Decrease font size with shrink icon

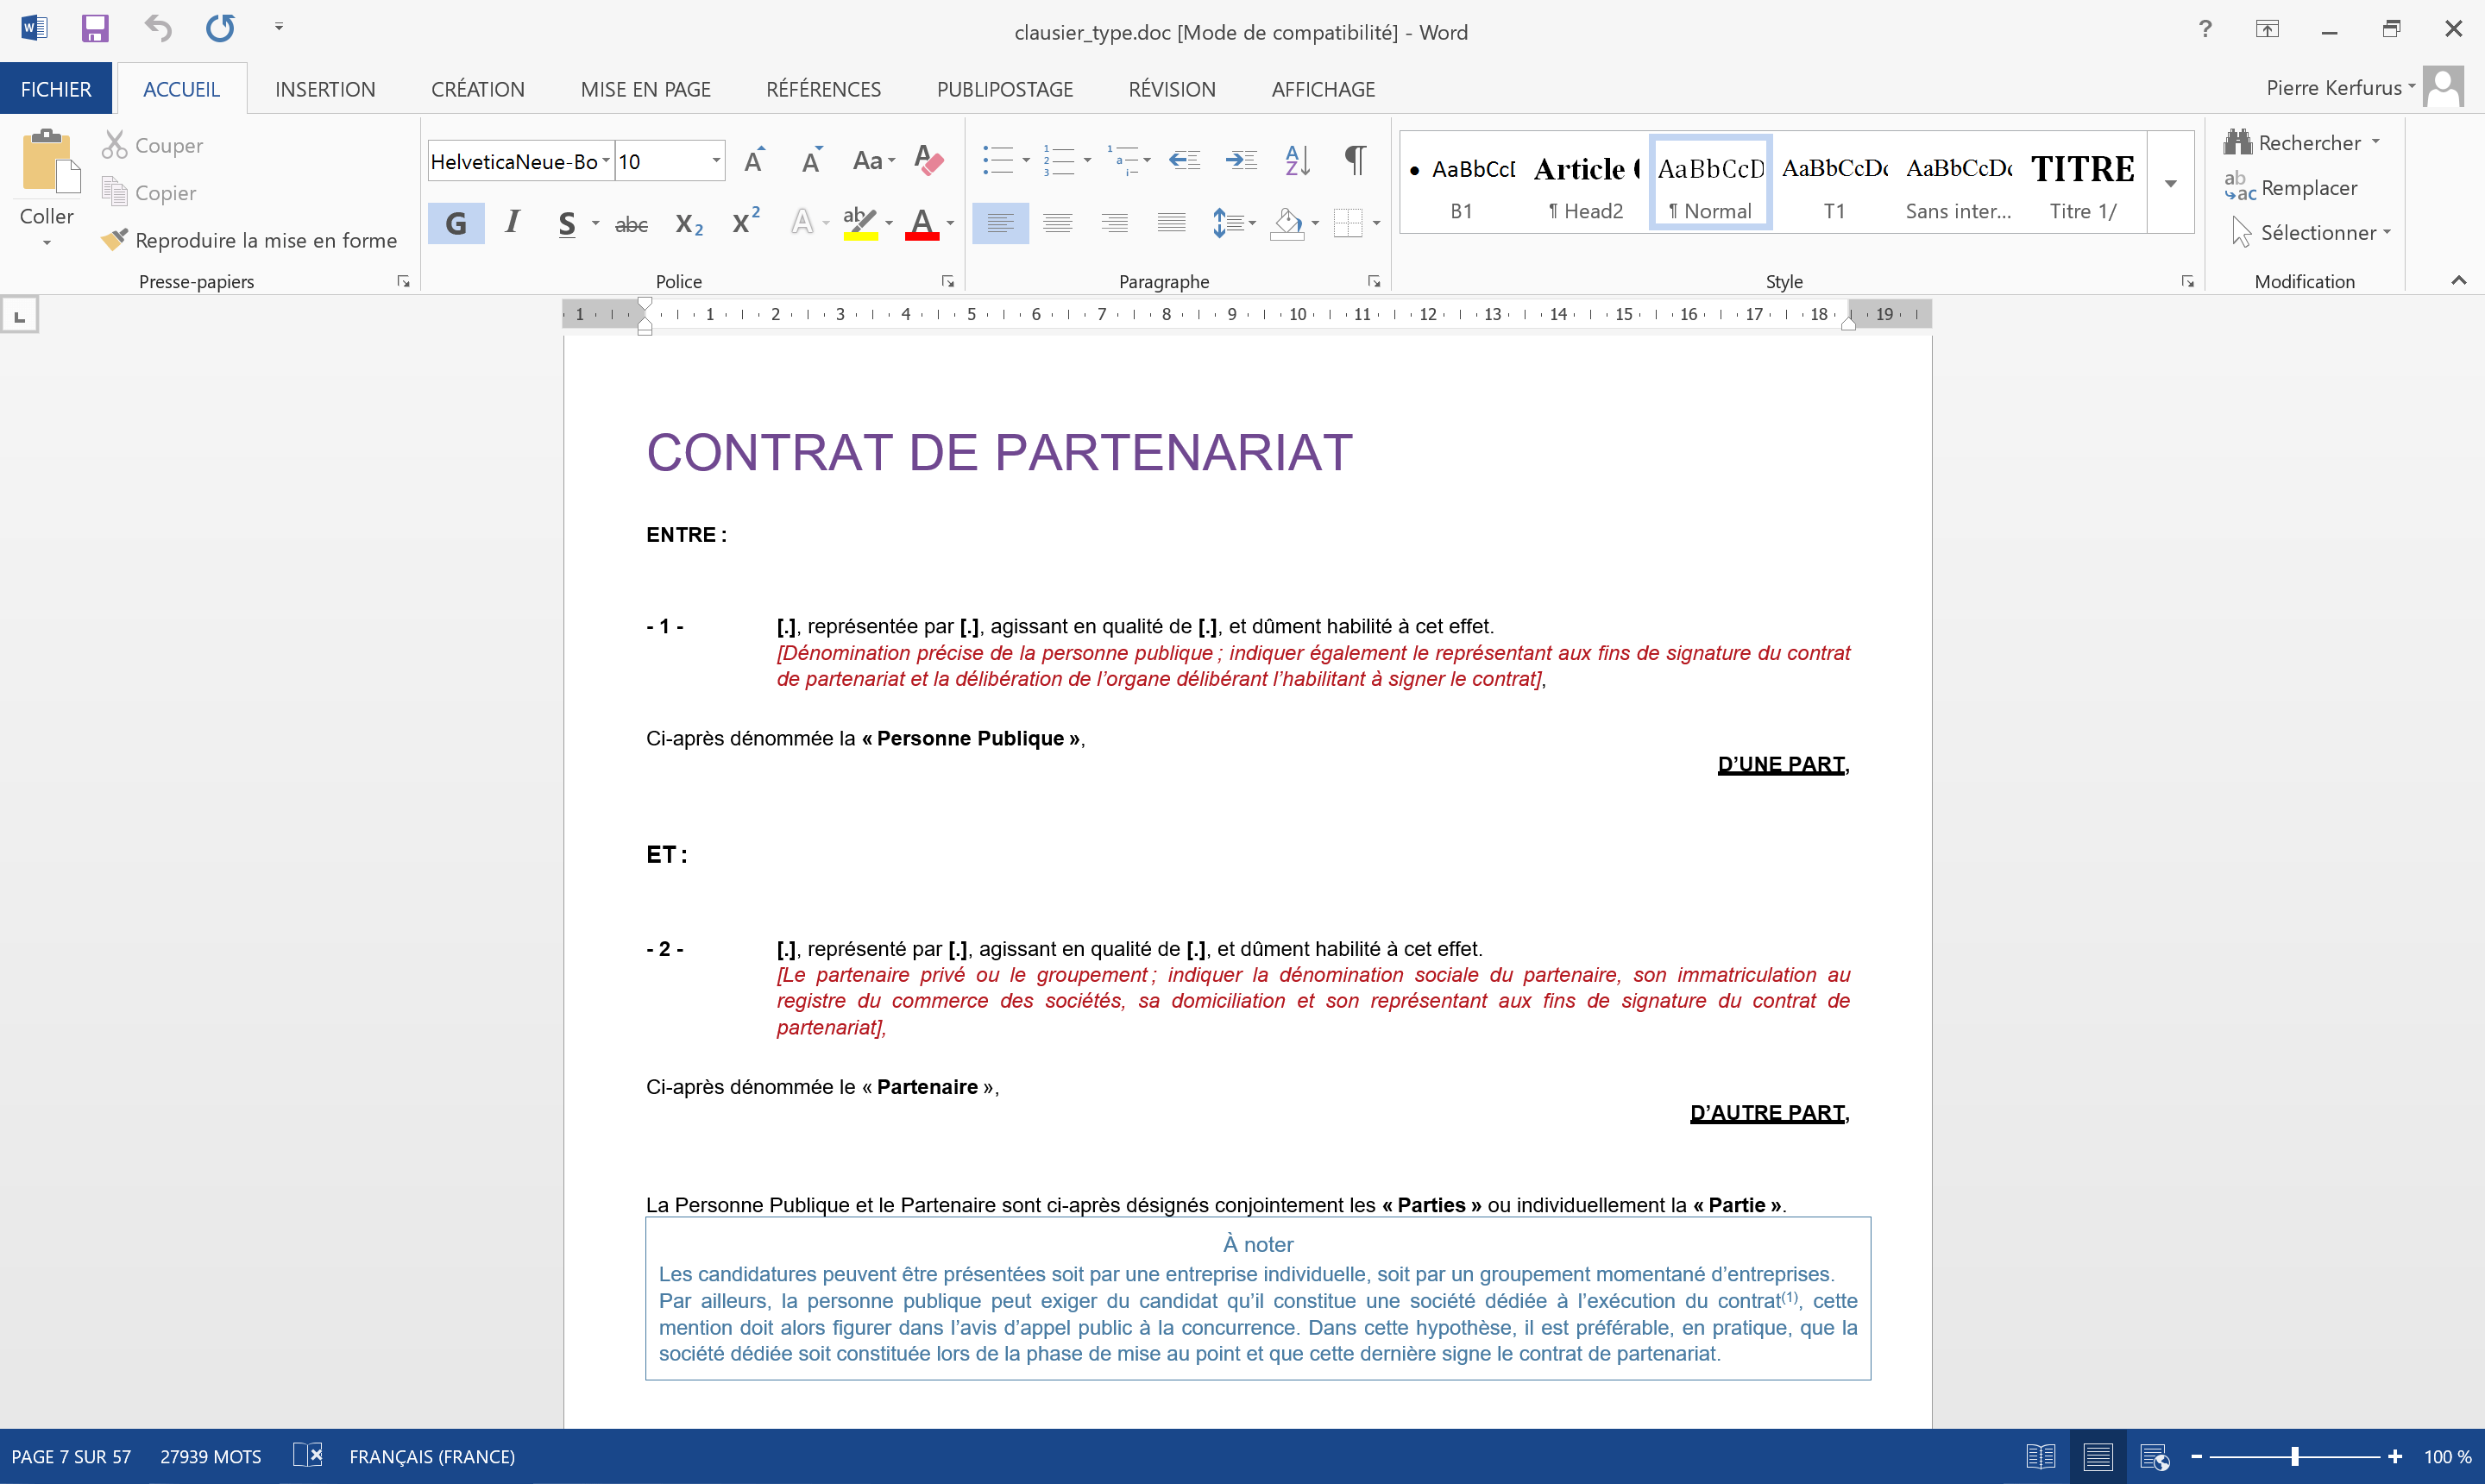point(812,160)
